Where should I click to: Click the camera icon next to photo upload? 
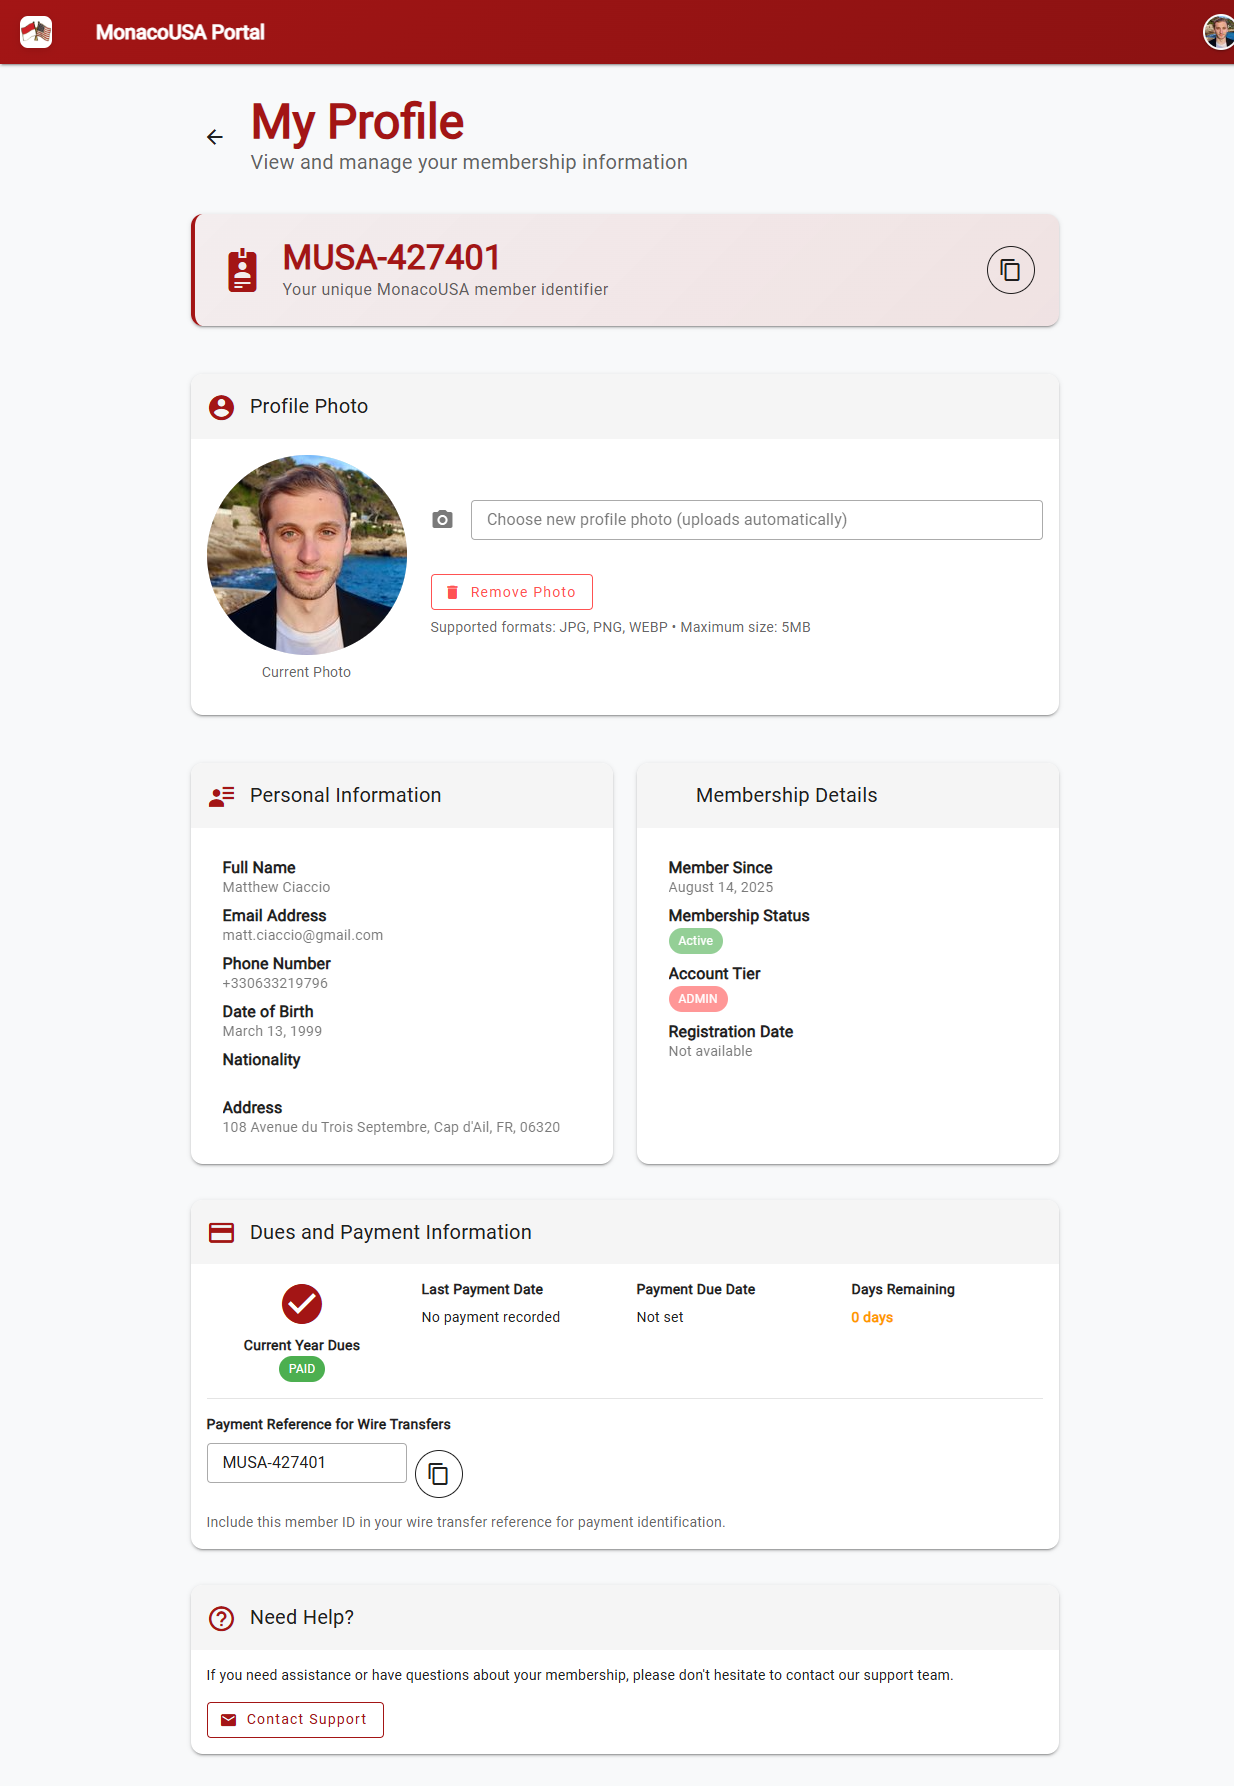[442, 520]
